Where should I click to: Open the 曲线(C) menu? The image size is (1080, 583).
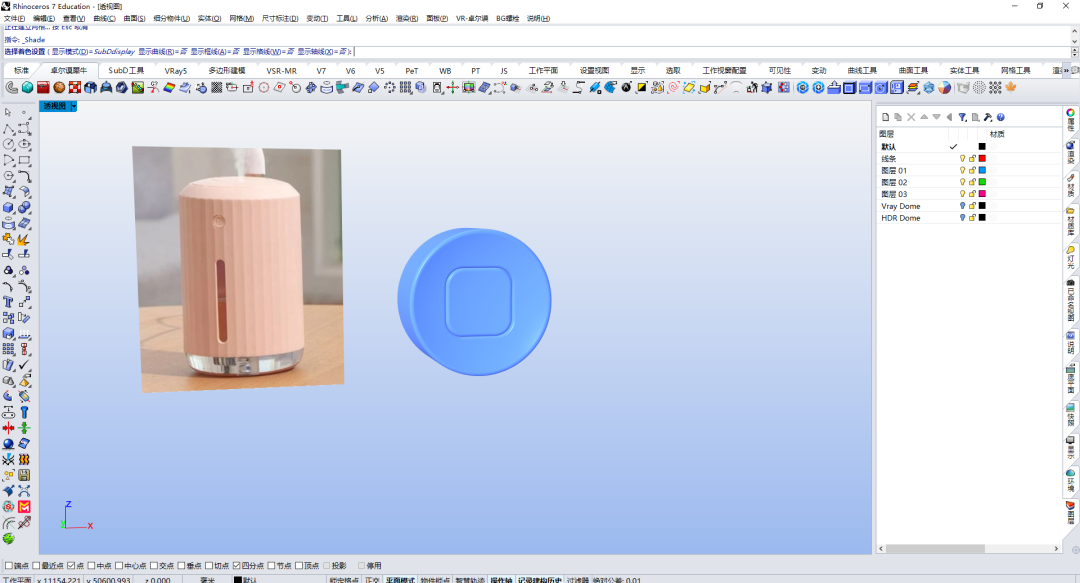point(104,19)
